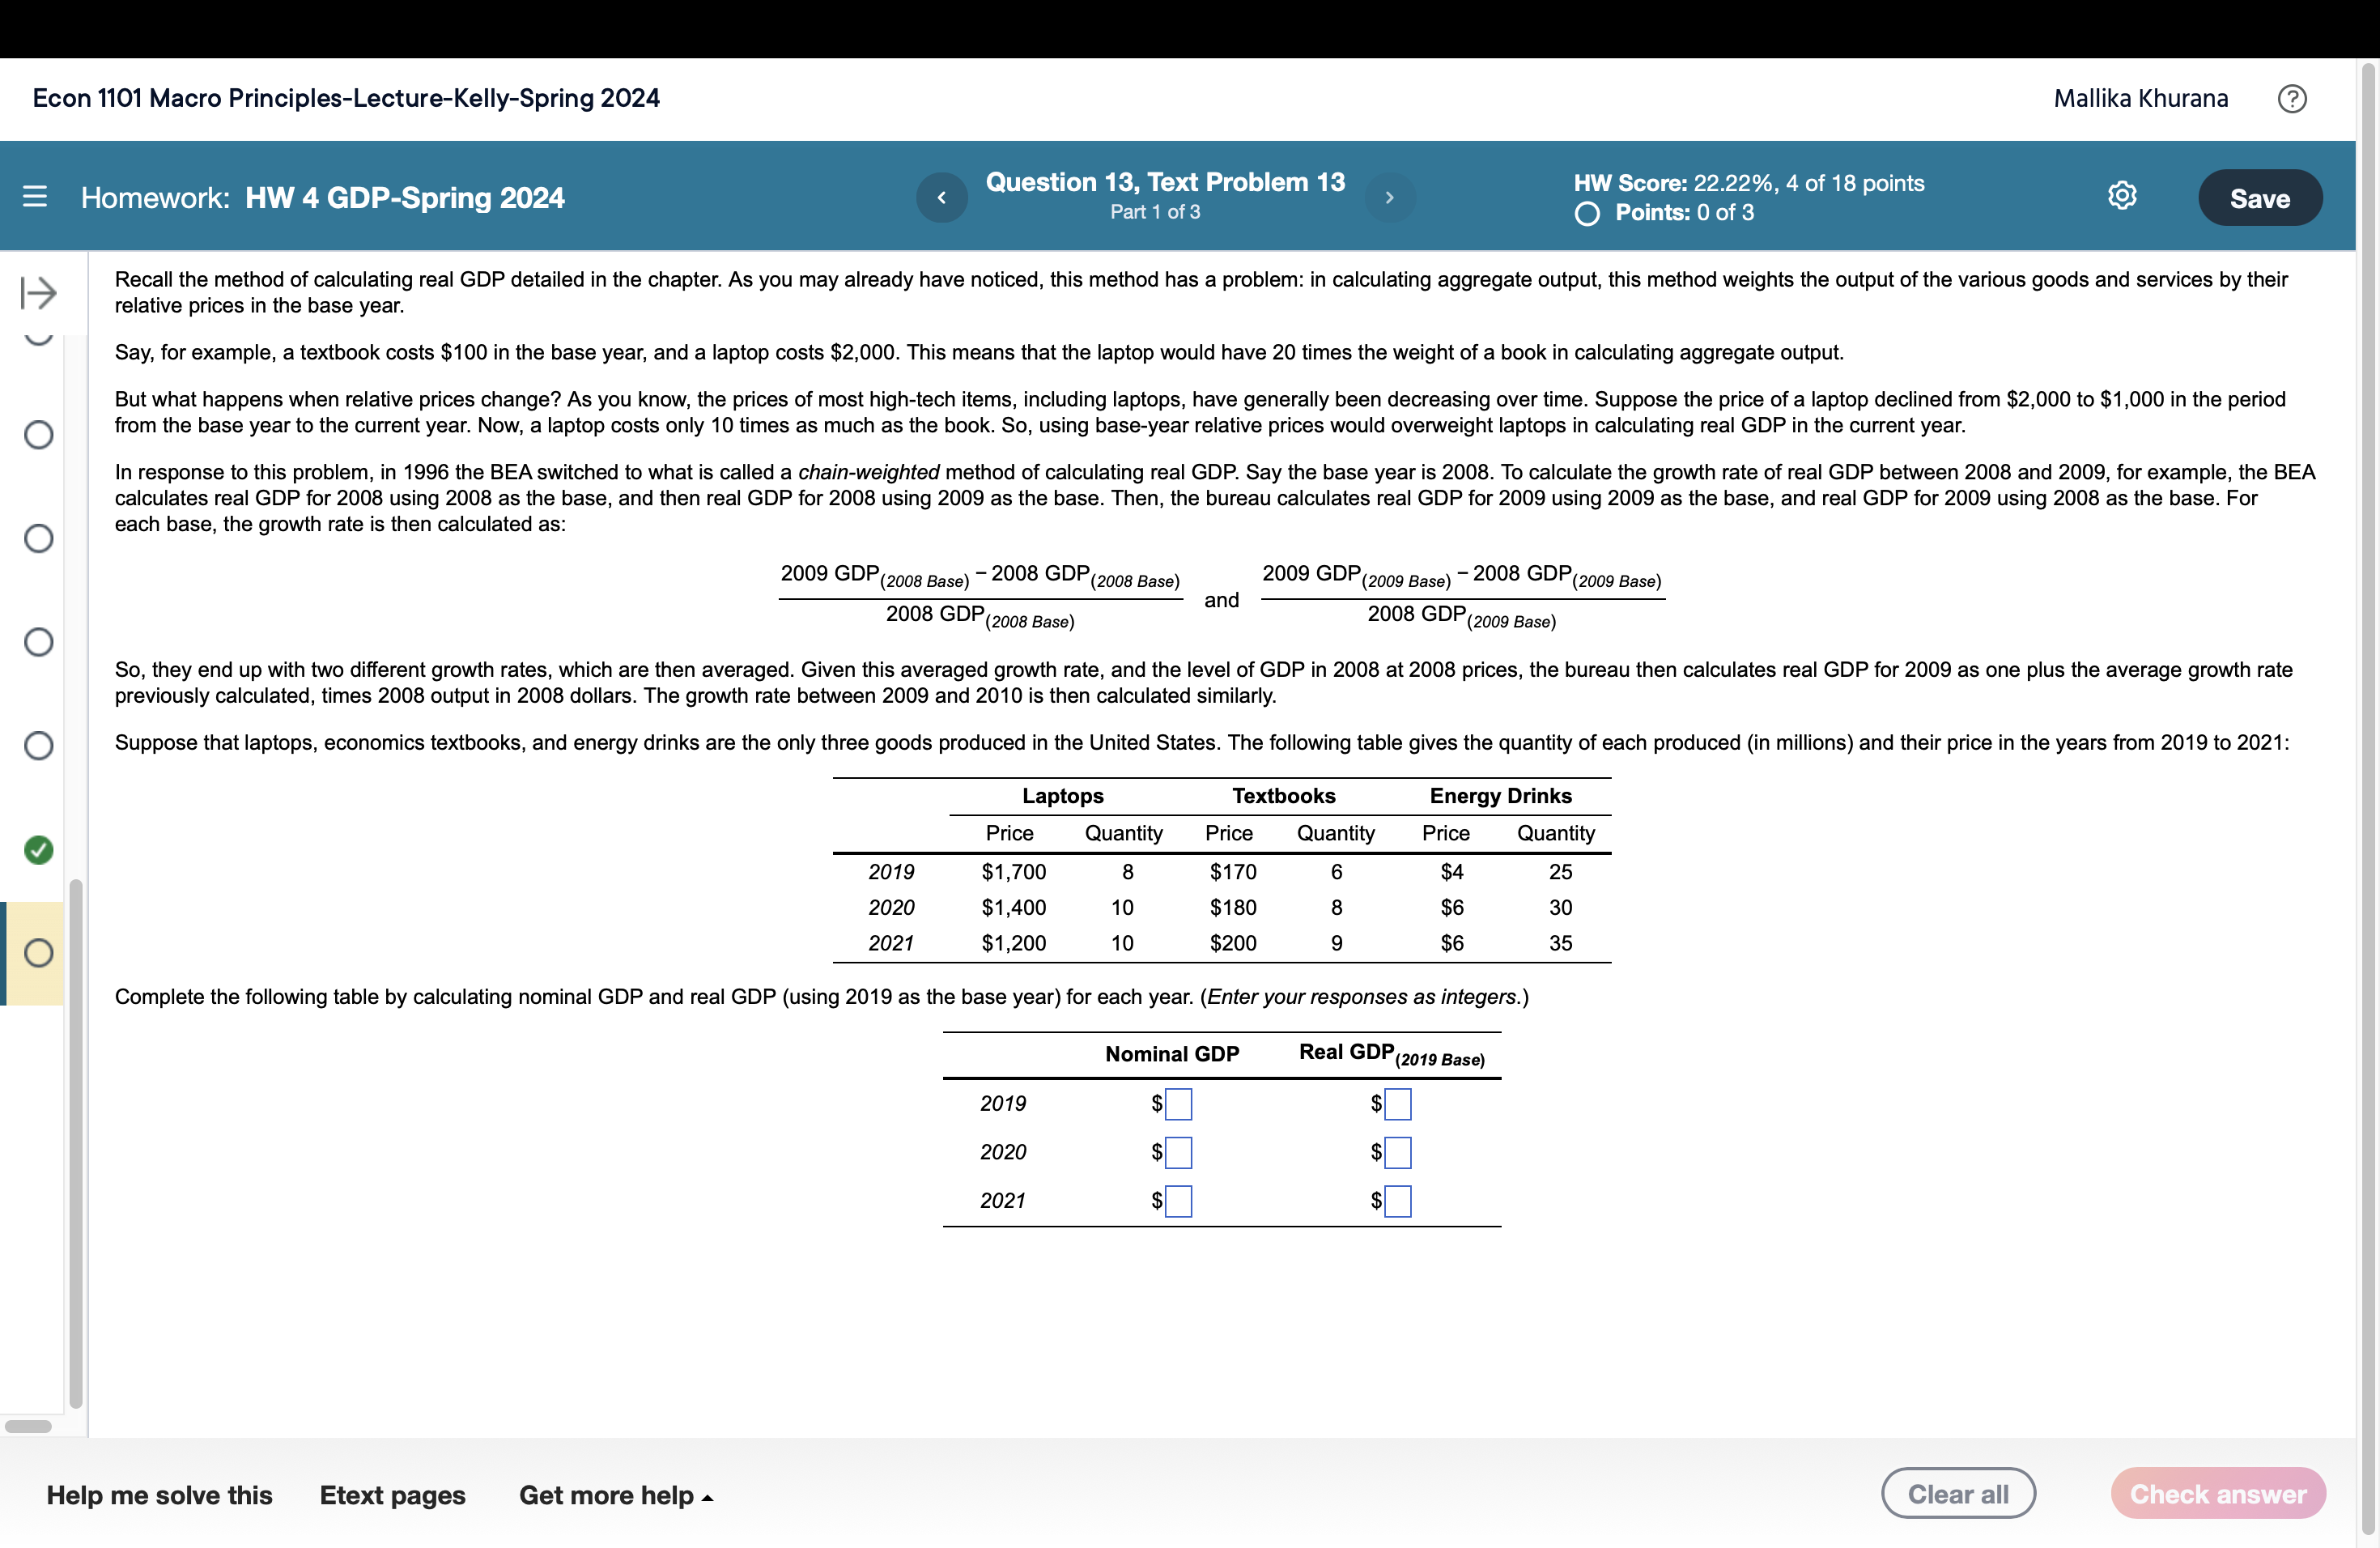Screen dimensions: 2380x1548
Task: Open Mallika Khurana user menu
Action: [x=2140, y=98]
